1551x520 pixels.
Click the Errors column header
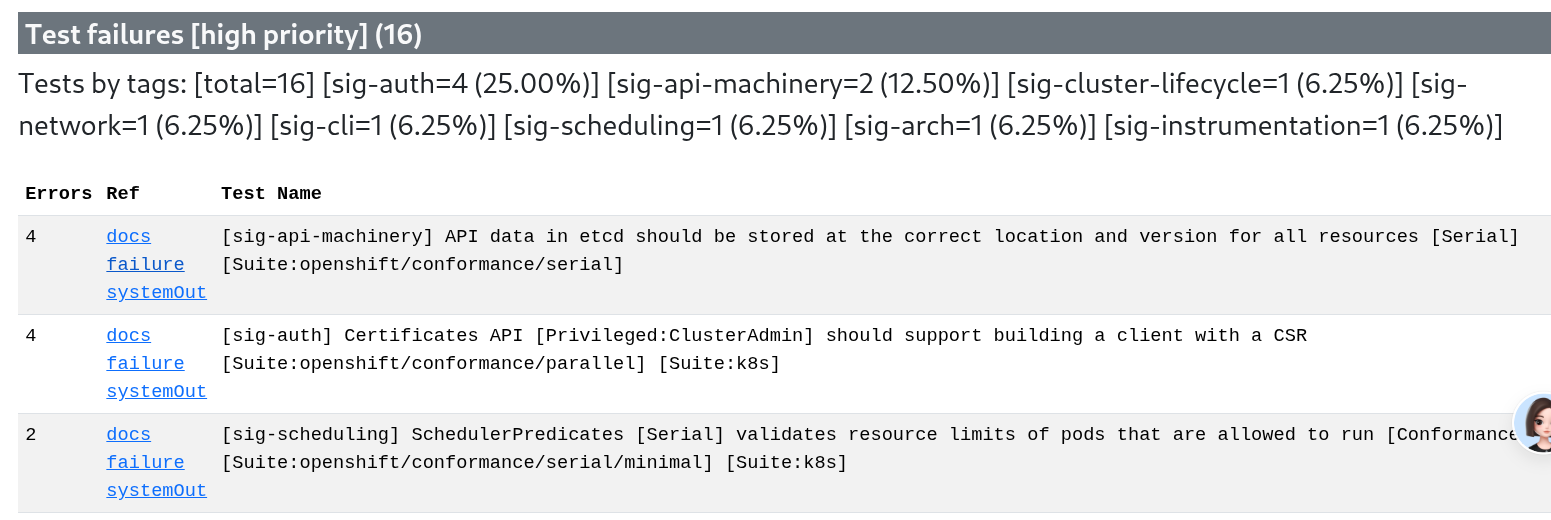pyautogui.click(x=58, y=194)
